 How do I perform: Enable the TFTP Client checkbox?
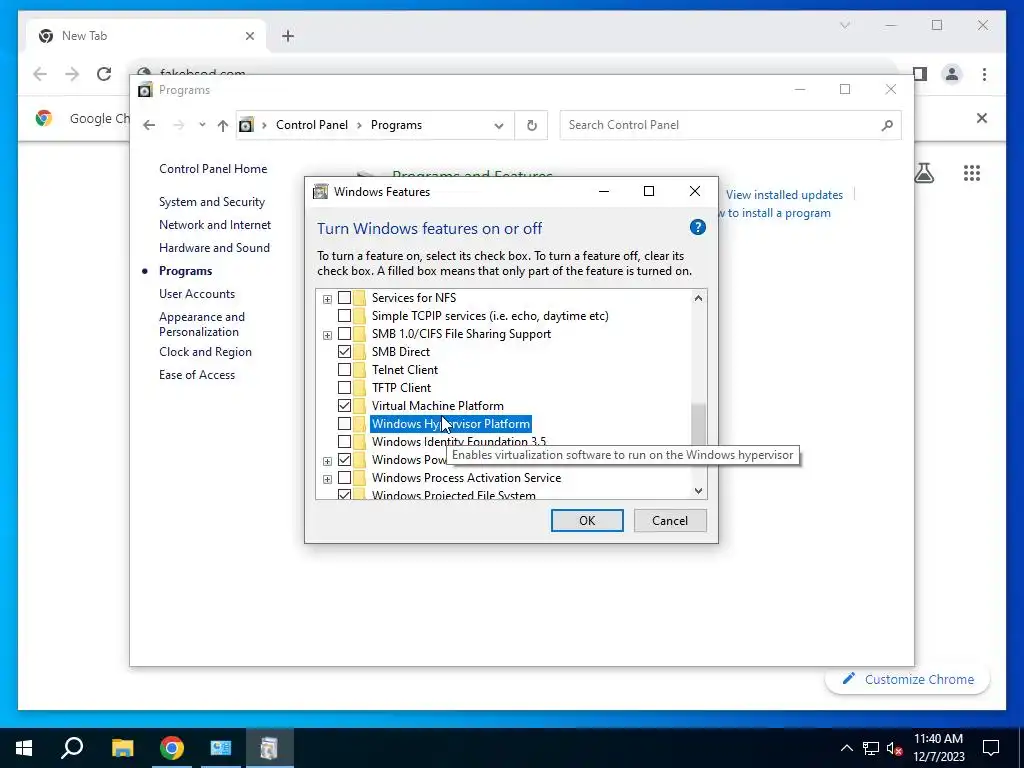344,388
